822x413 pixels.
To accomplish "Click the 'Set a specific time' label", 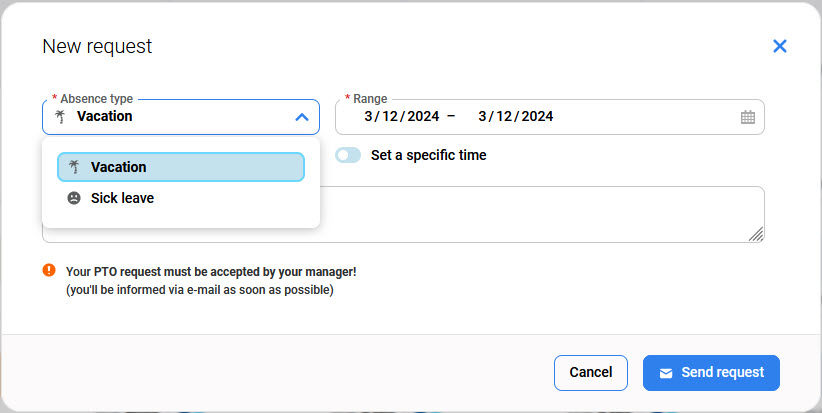I will pos(428,155).
